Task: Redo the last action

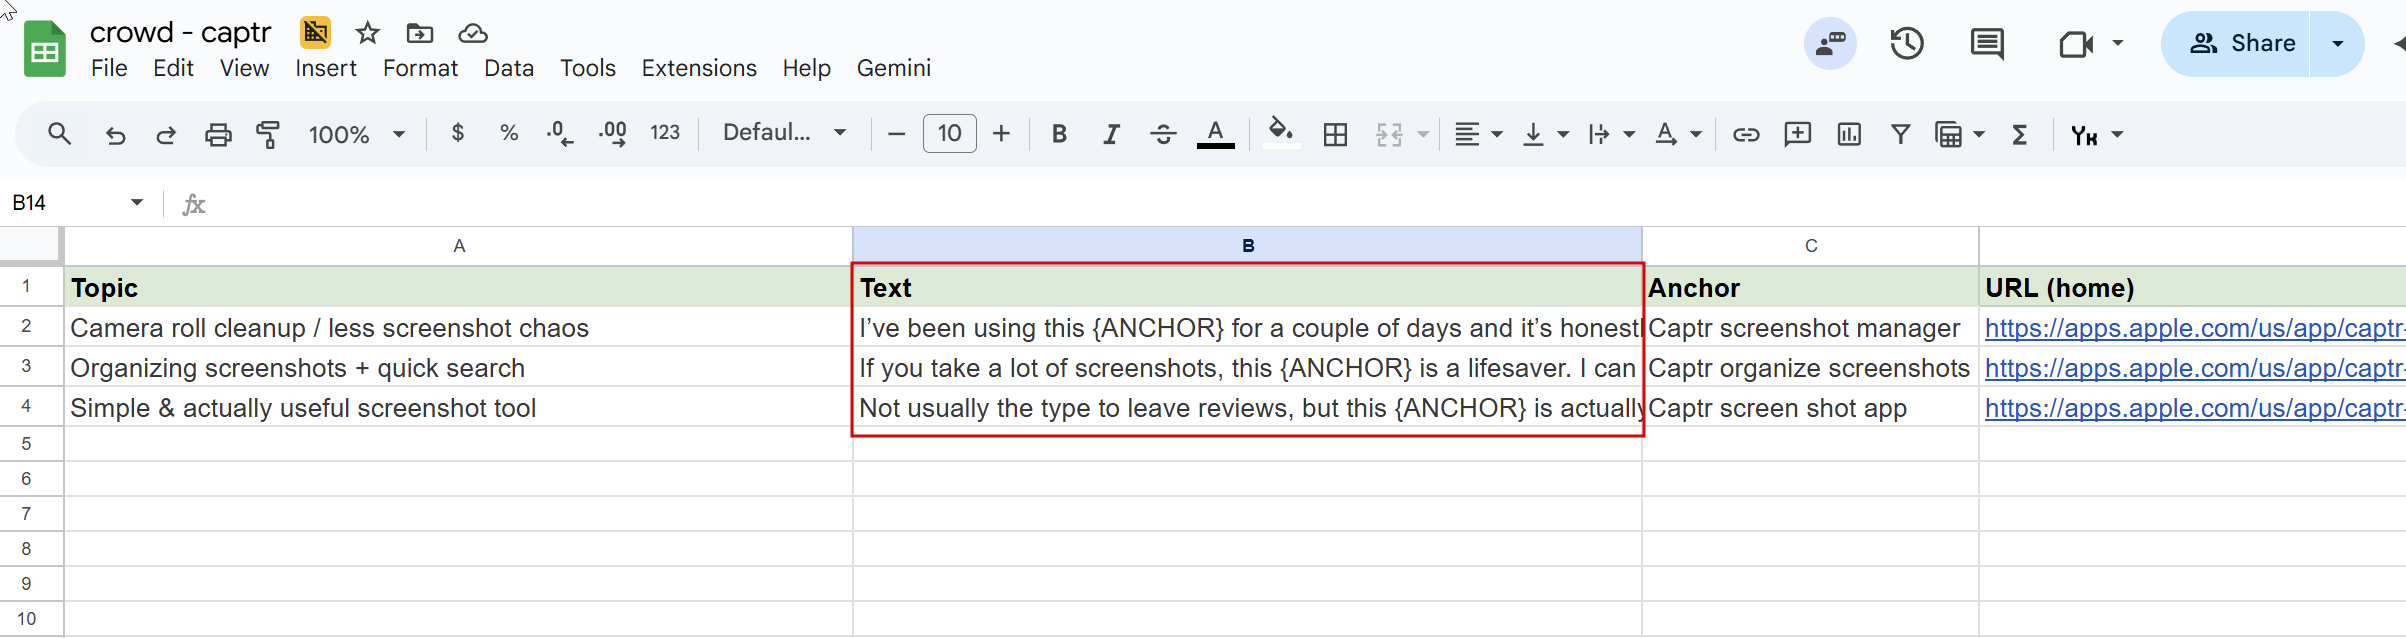Action: click(166, 135)
